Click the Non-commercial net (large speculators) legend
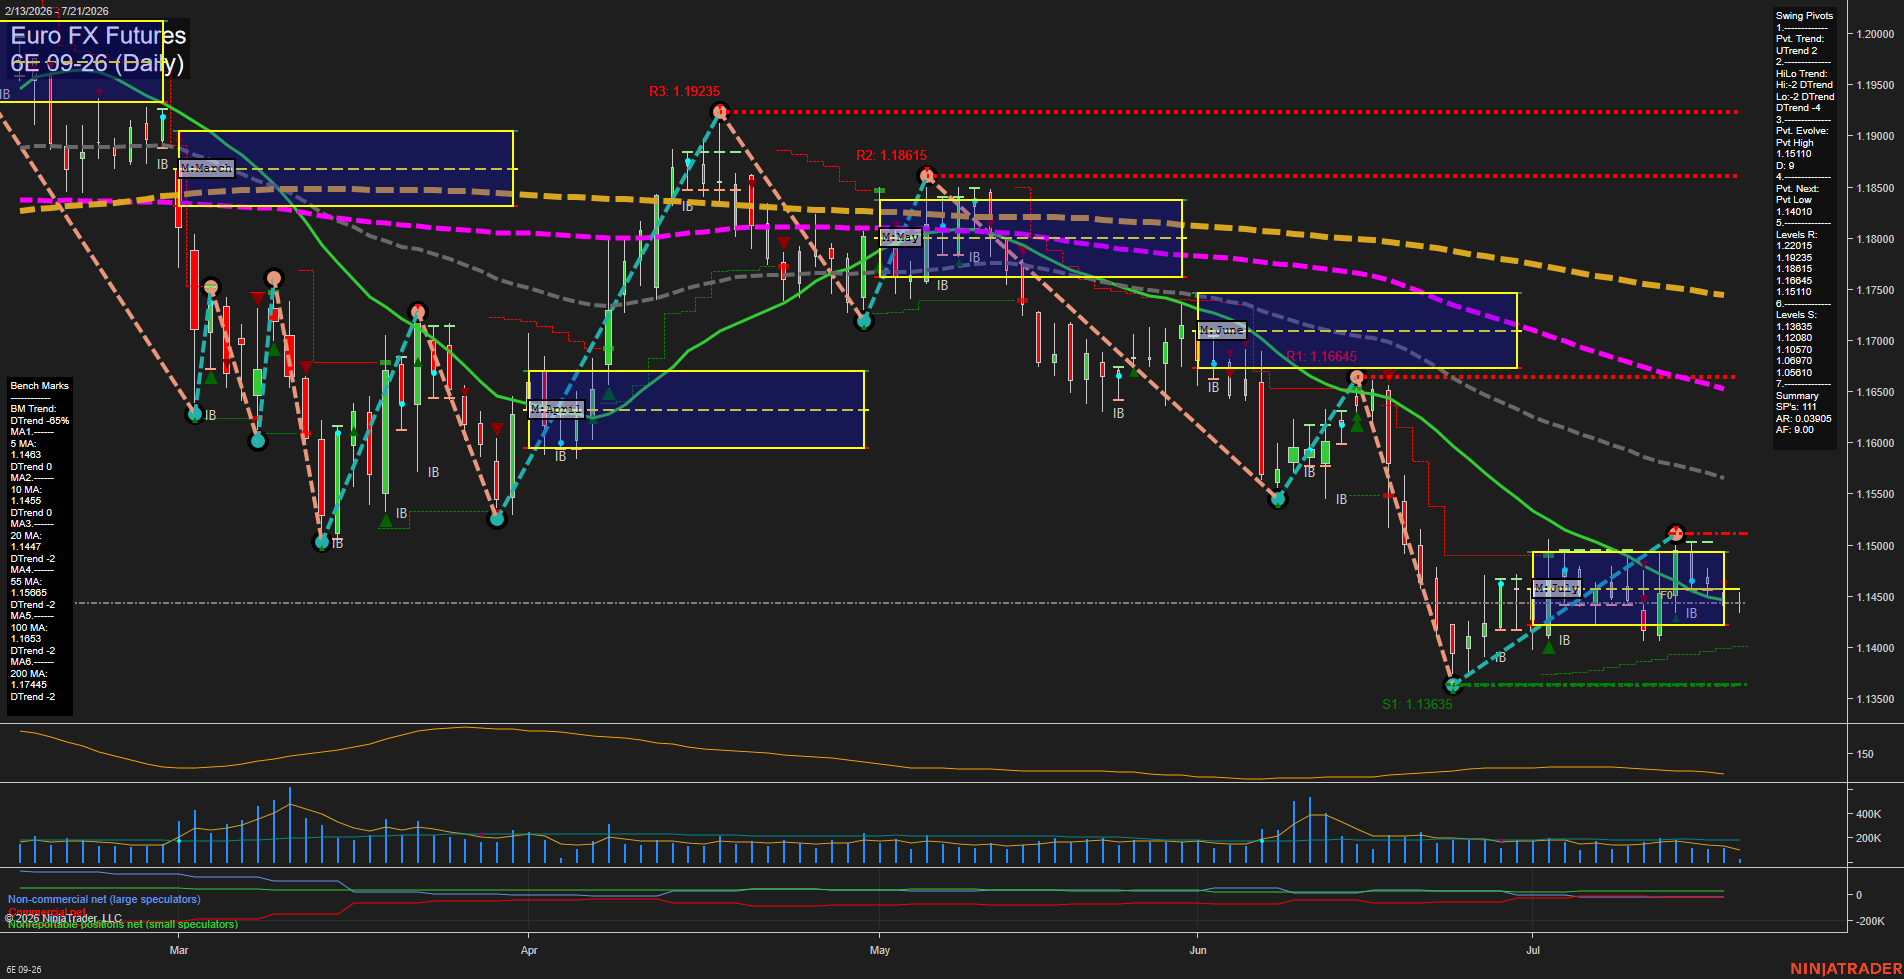This screenshot has width=1904, height=979. [x=104, y=900]
